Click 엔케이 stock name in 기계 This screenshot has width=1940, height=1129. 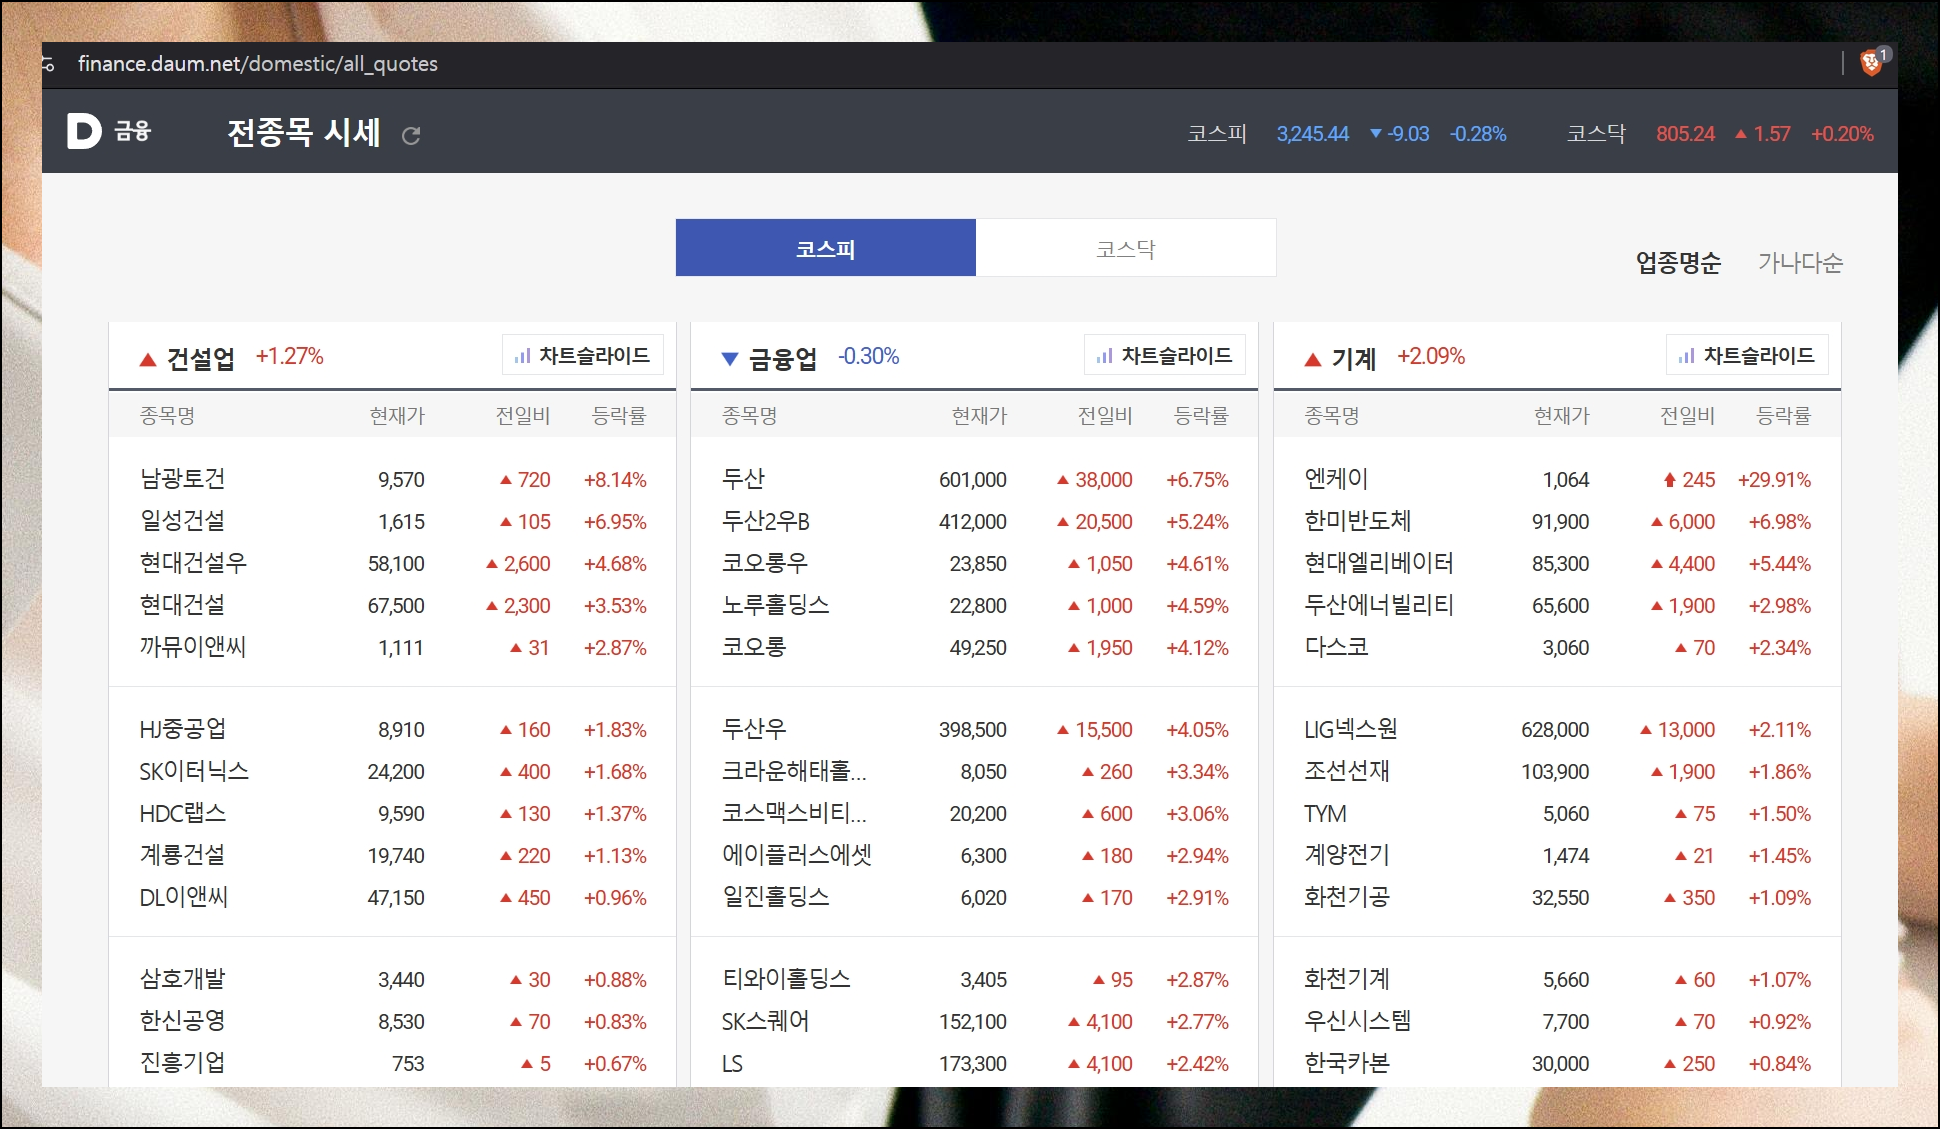(1336, 479)
